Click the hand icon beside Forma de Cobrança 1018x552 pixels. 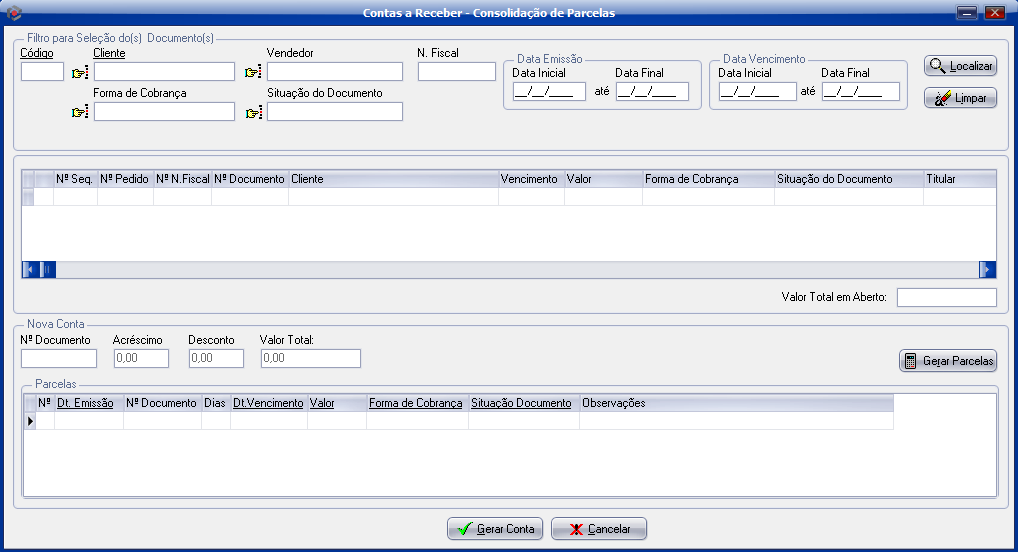point(80,112)
